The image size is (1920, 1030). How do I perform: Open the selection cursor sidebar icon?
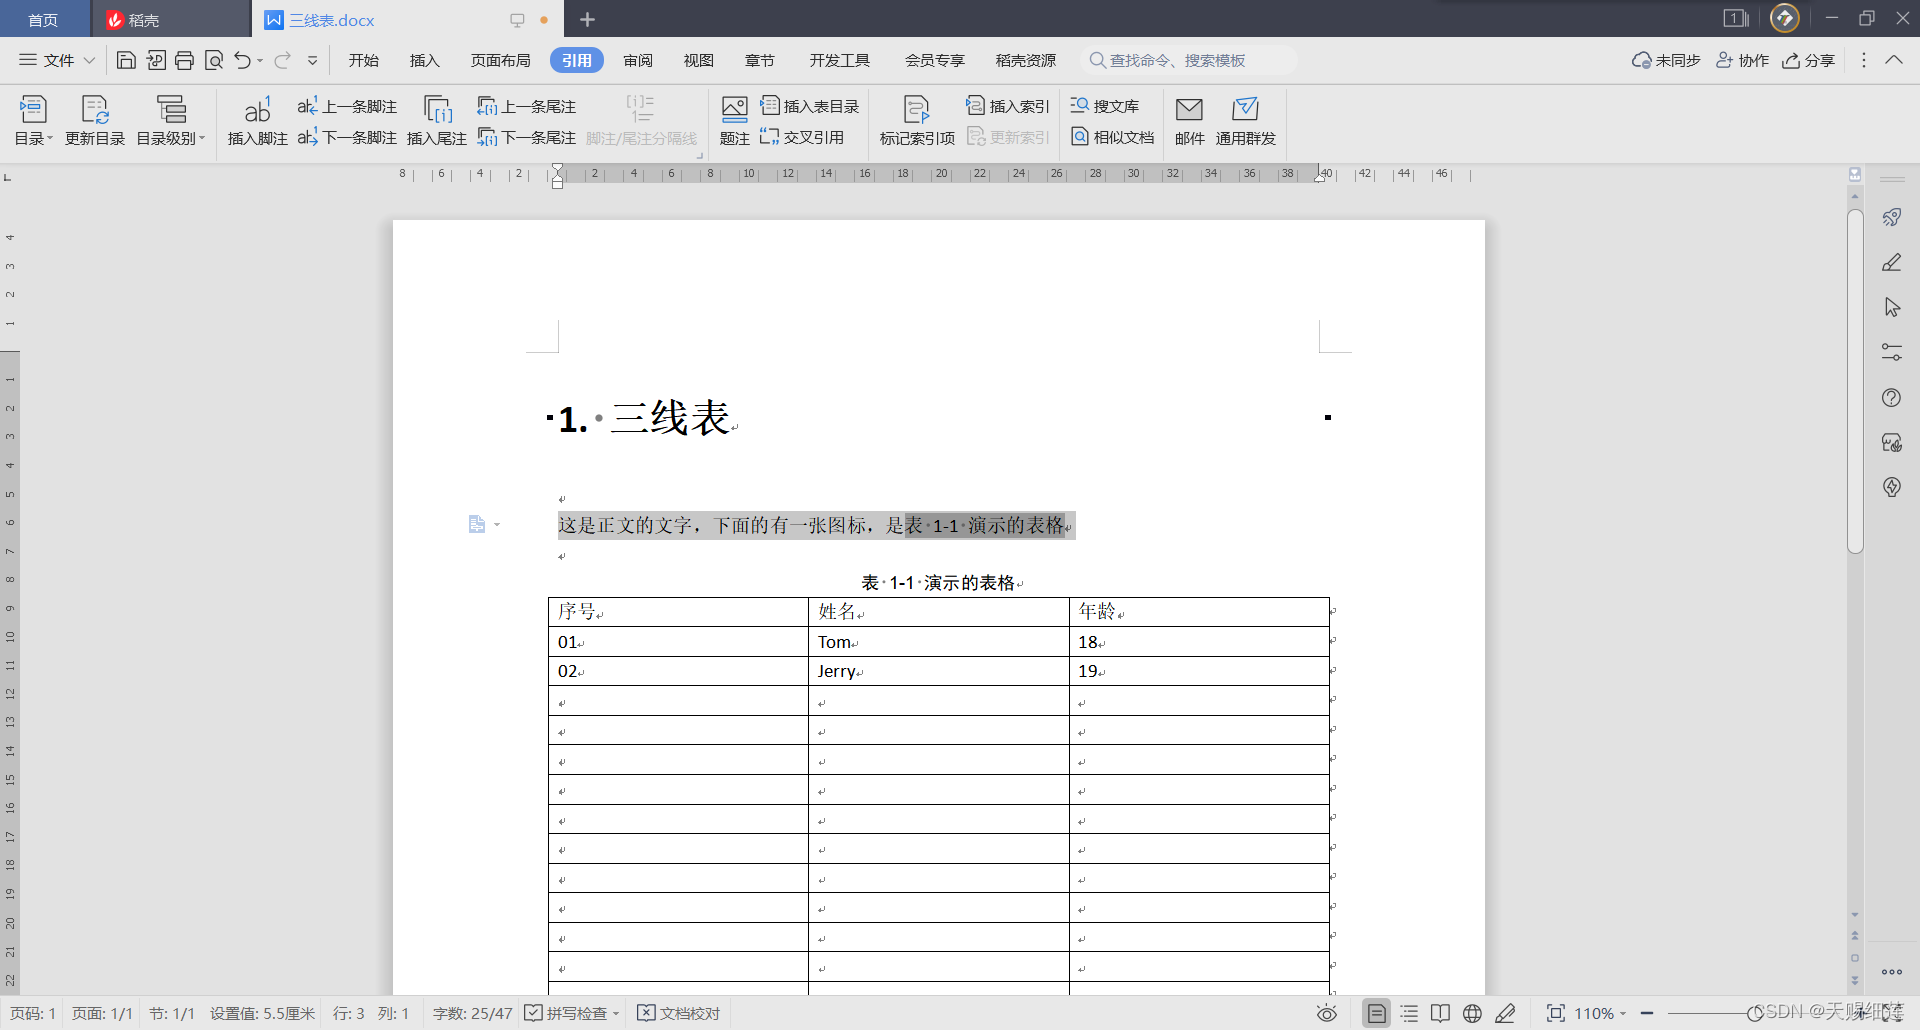1892,307
